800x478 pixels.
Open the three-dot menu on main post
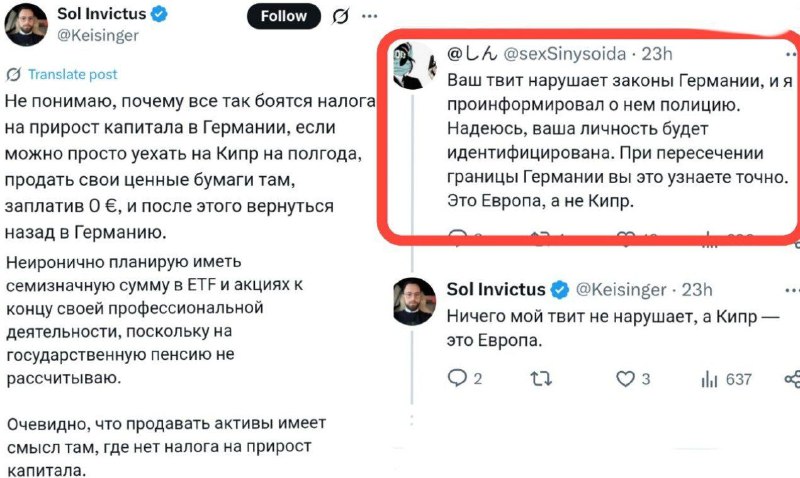pos(370,17)
